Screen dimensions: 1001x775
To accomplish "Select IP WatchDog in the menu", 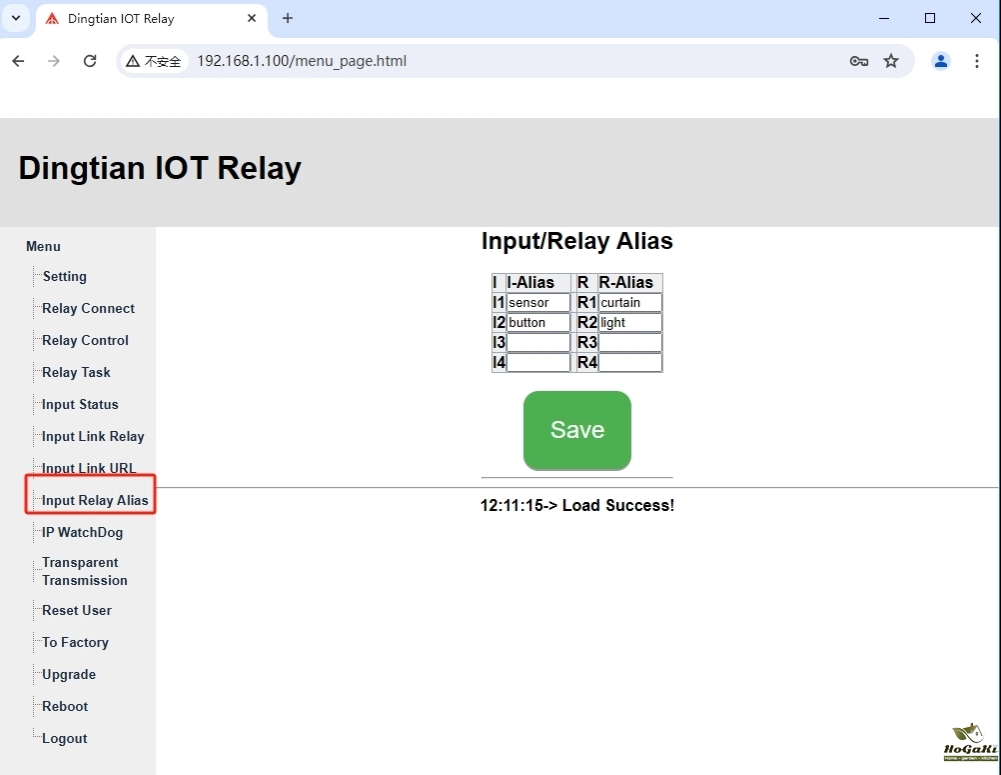I will click(82, 532).
